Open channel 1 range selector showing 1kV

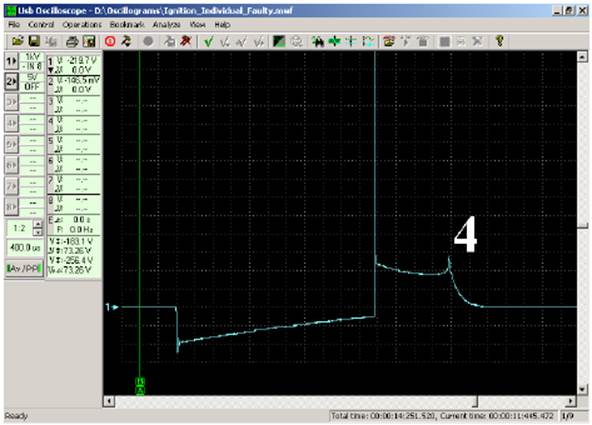pos(32,57)
